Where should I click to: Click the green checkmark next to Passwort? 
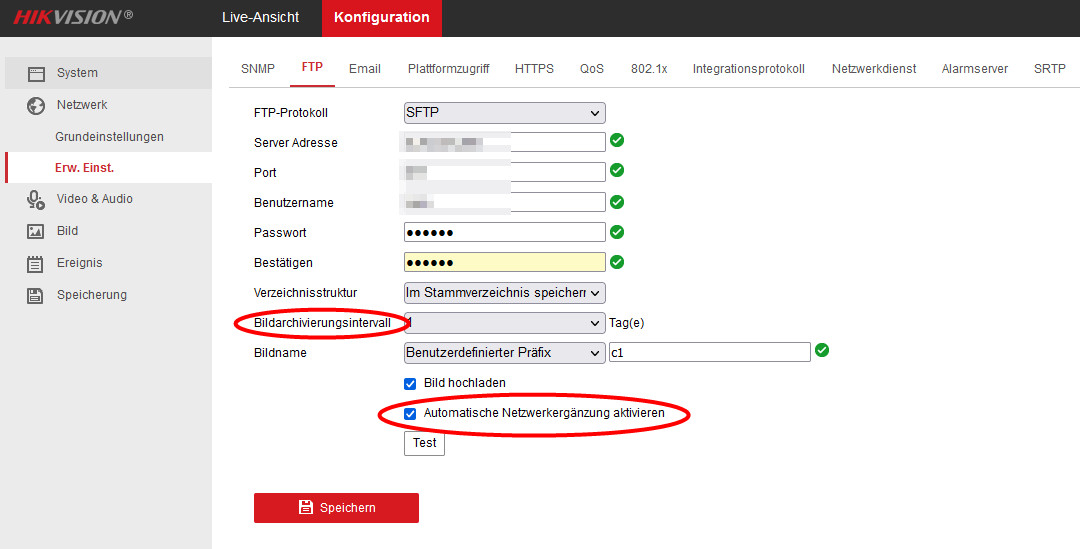point(617,232)
